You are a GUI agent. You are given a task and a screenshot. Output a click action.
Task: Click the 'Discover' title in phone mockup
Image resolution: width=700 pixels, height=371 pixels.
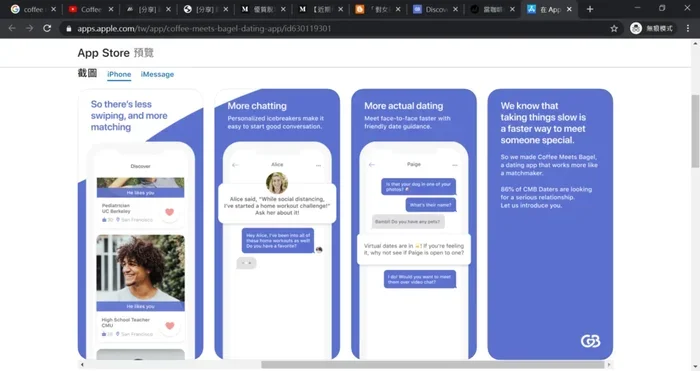click(140, 166)
